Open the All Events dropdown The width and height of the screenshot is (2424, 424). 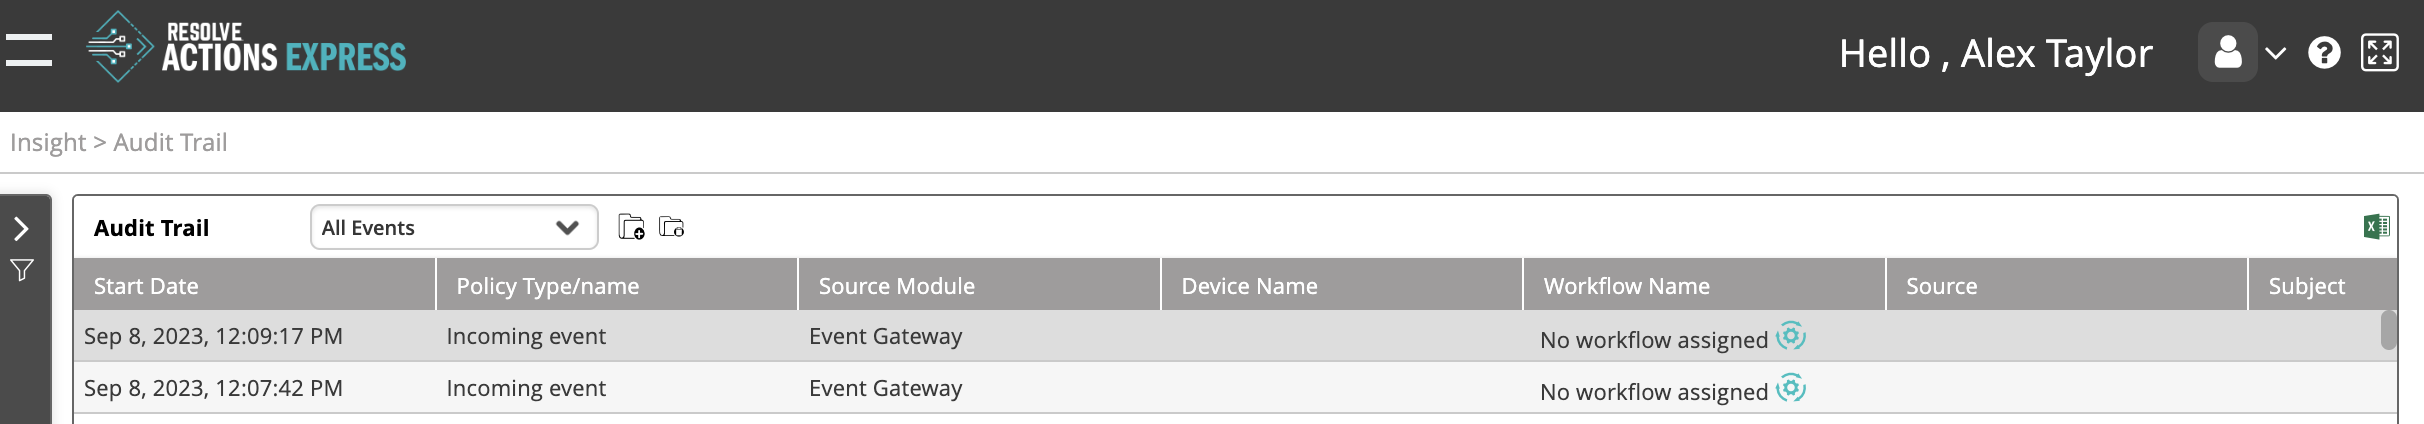tap(454, 227)
